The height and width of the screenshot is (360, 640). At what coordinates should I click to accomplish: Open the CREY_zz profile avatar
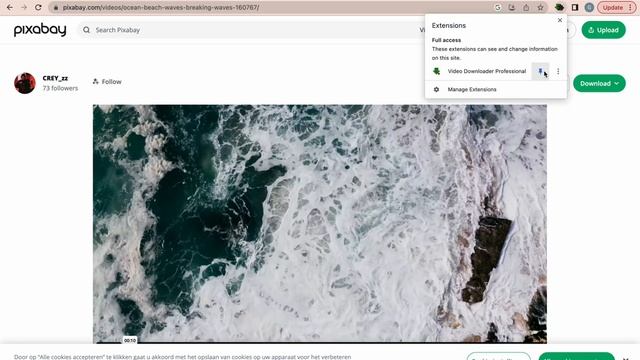coord(25,83)
